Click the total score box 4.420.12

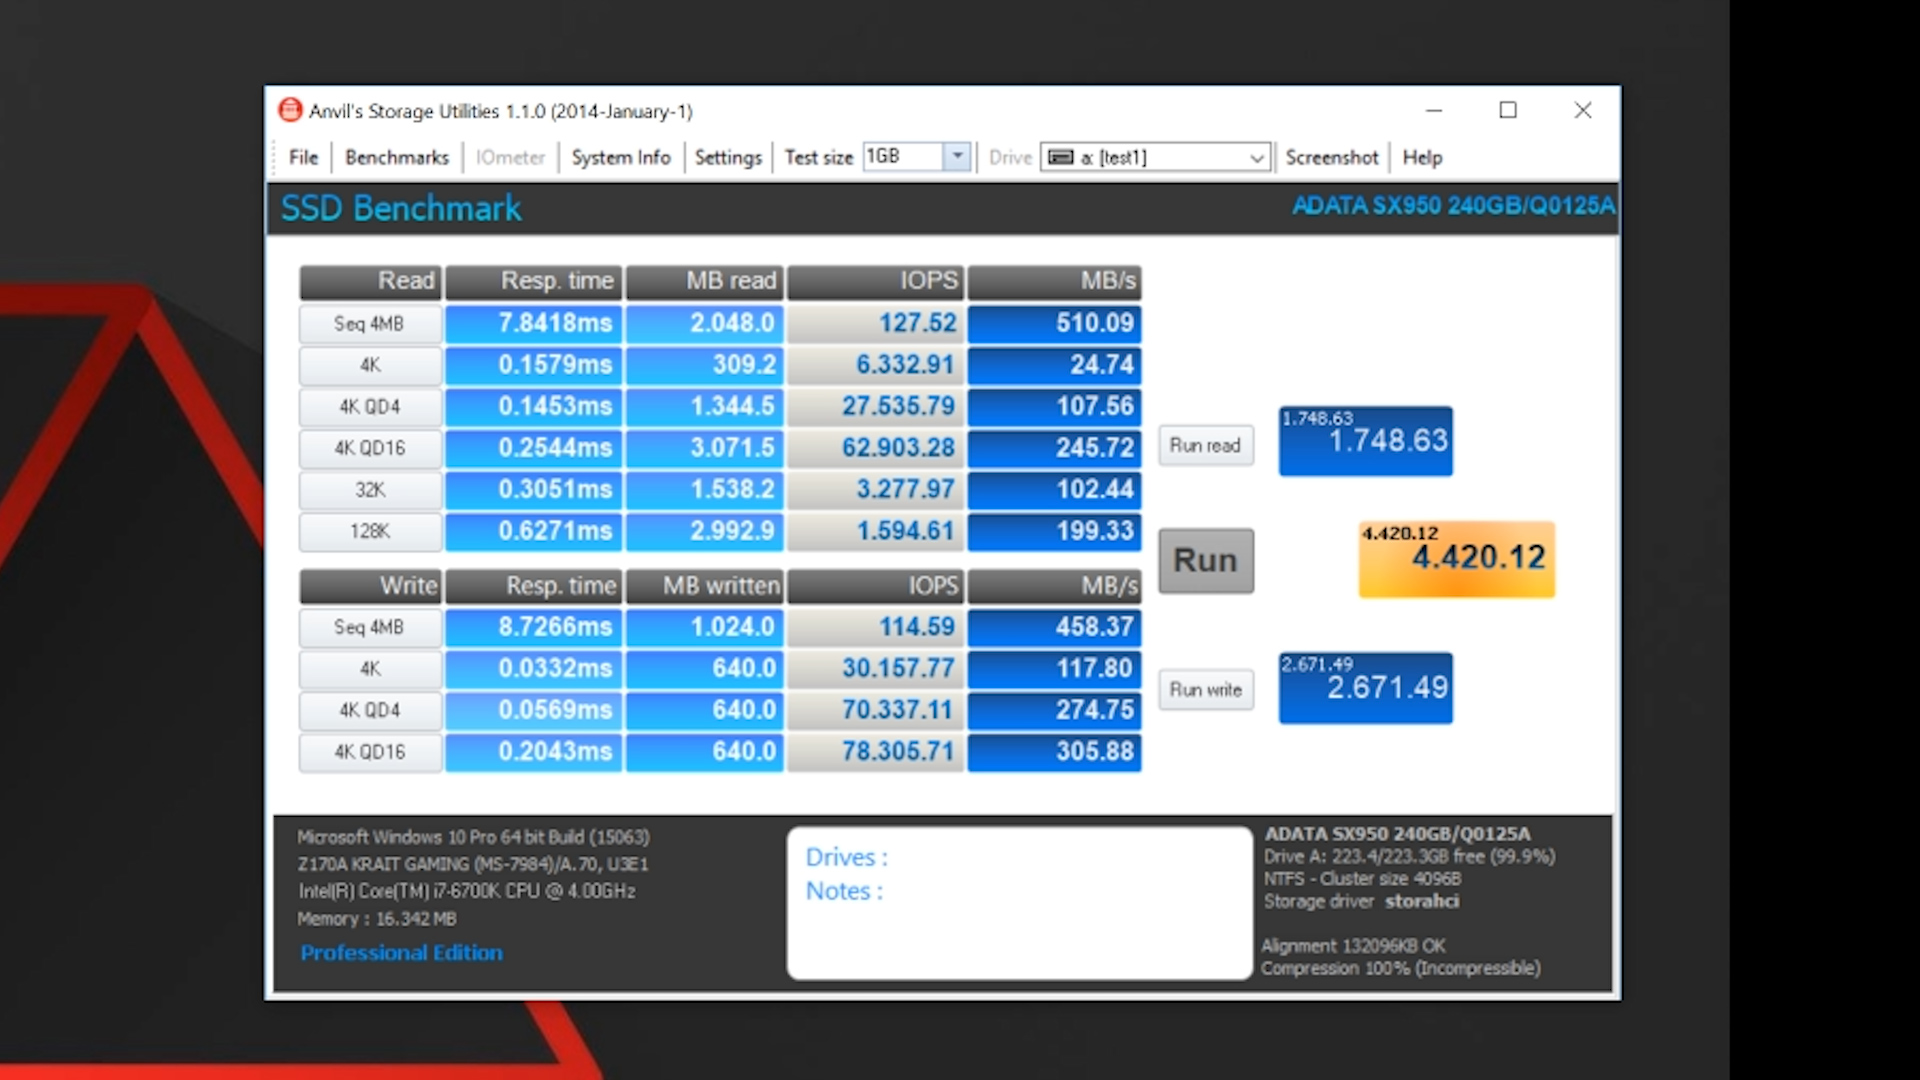click(x=1457, y=559)
